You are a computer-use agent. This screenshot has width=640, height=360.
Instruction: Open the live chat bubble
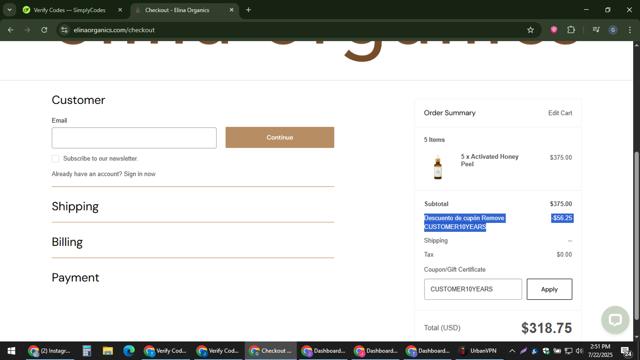(615, 320)
